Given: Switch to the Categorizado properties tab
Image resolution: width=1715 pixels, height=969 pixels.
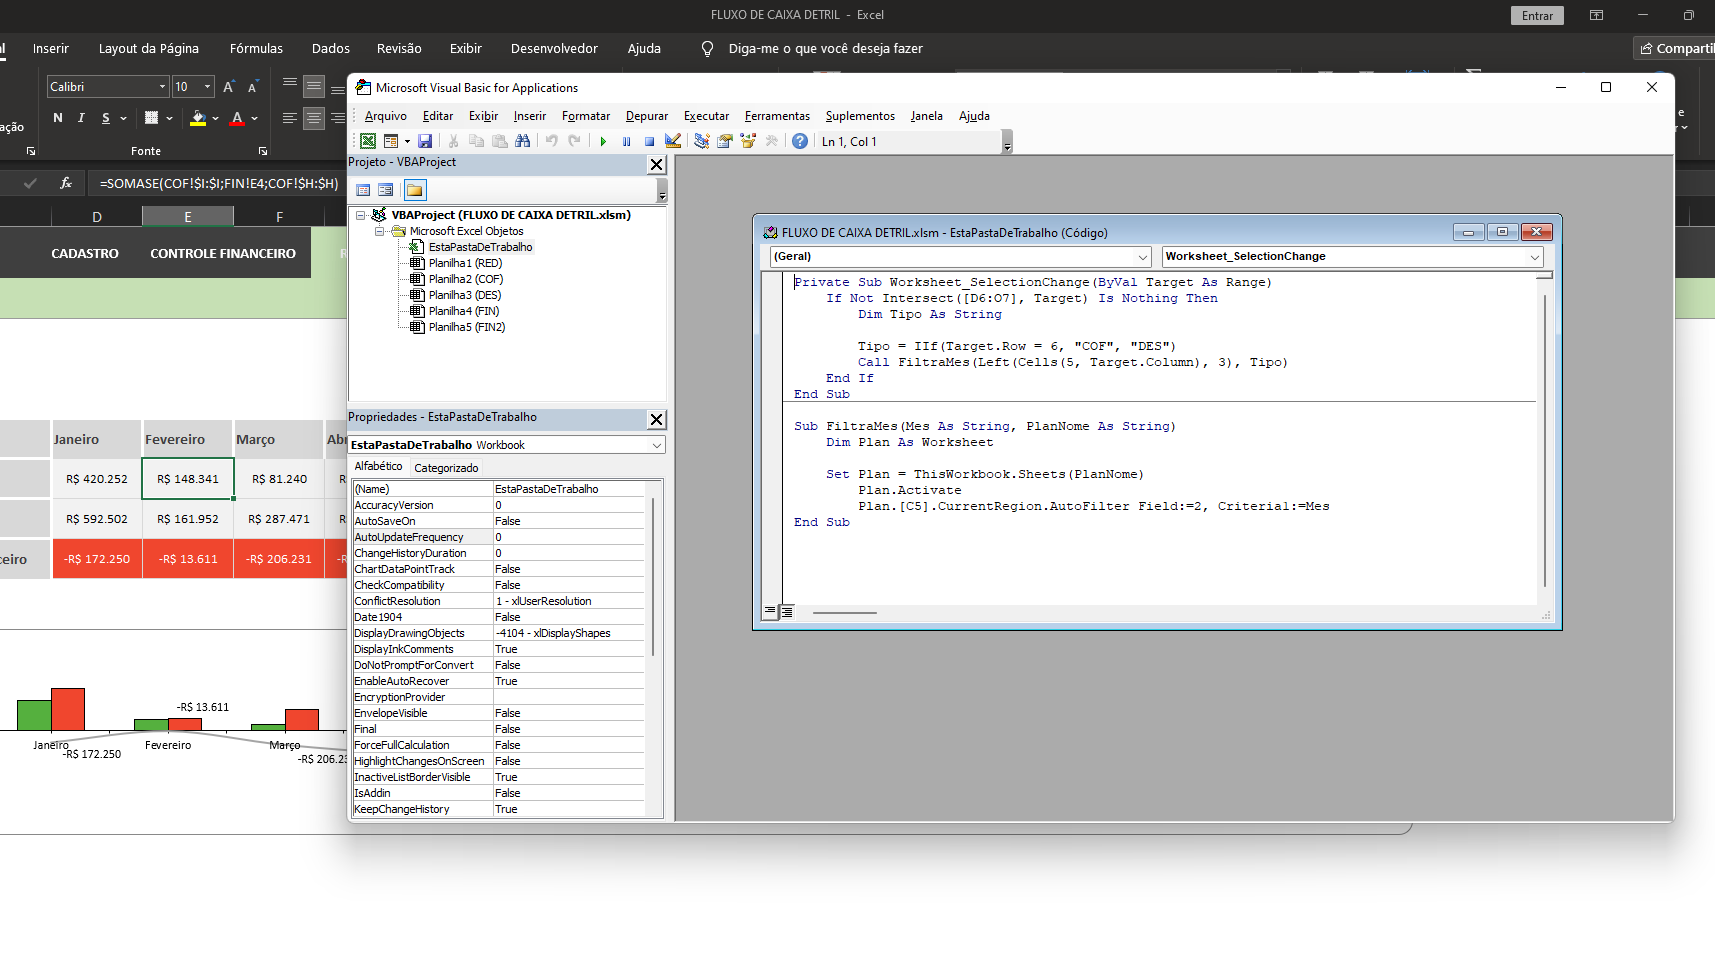Looking at the screenshot, I should pos(446,467).
